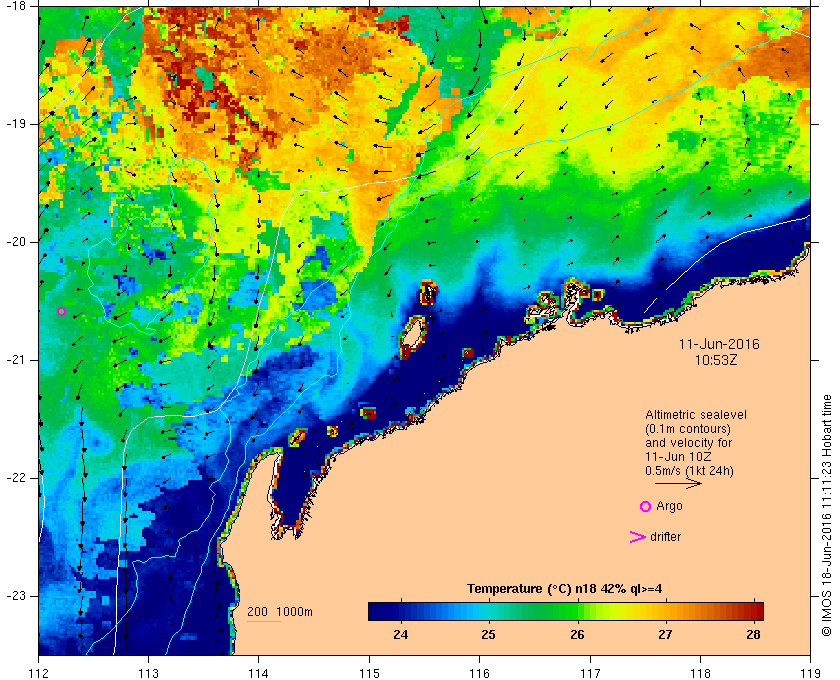Viewport: 840px width, 680px height.
Task: Click the 'and velocity for' text line
Action: 688,443
